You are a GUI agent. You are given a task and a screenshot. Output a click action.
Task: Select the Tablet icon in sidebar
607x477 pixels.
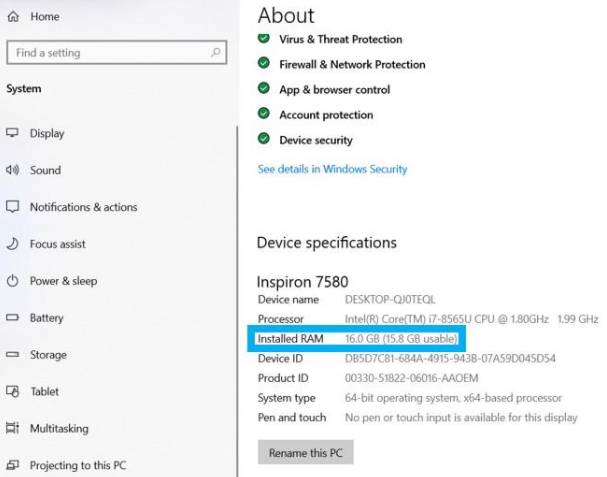(13, 392)
